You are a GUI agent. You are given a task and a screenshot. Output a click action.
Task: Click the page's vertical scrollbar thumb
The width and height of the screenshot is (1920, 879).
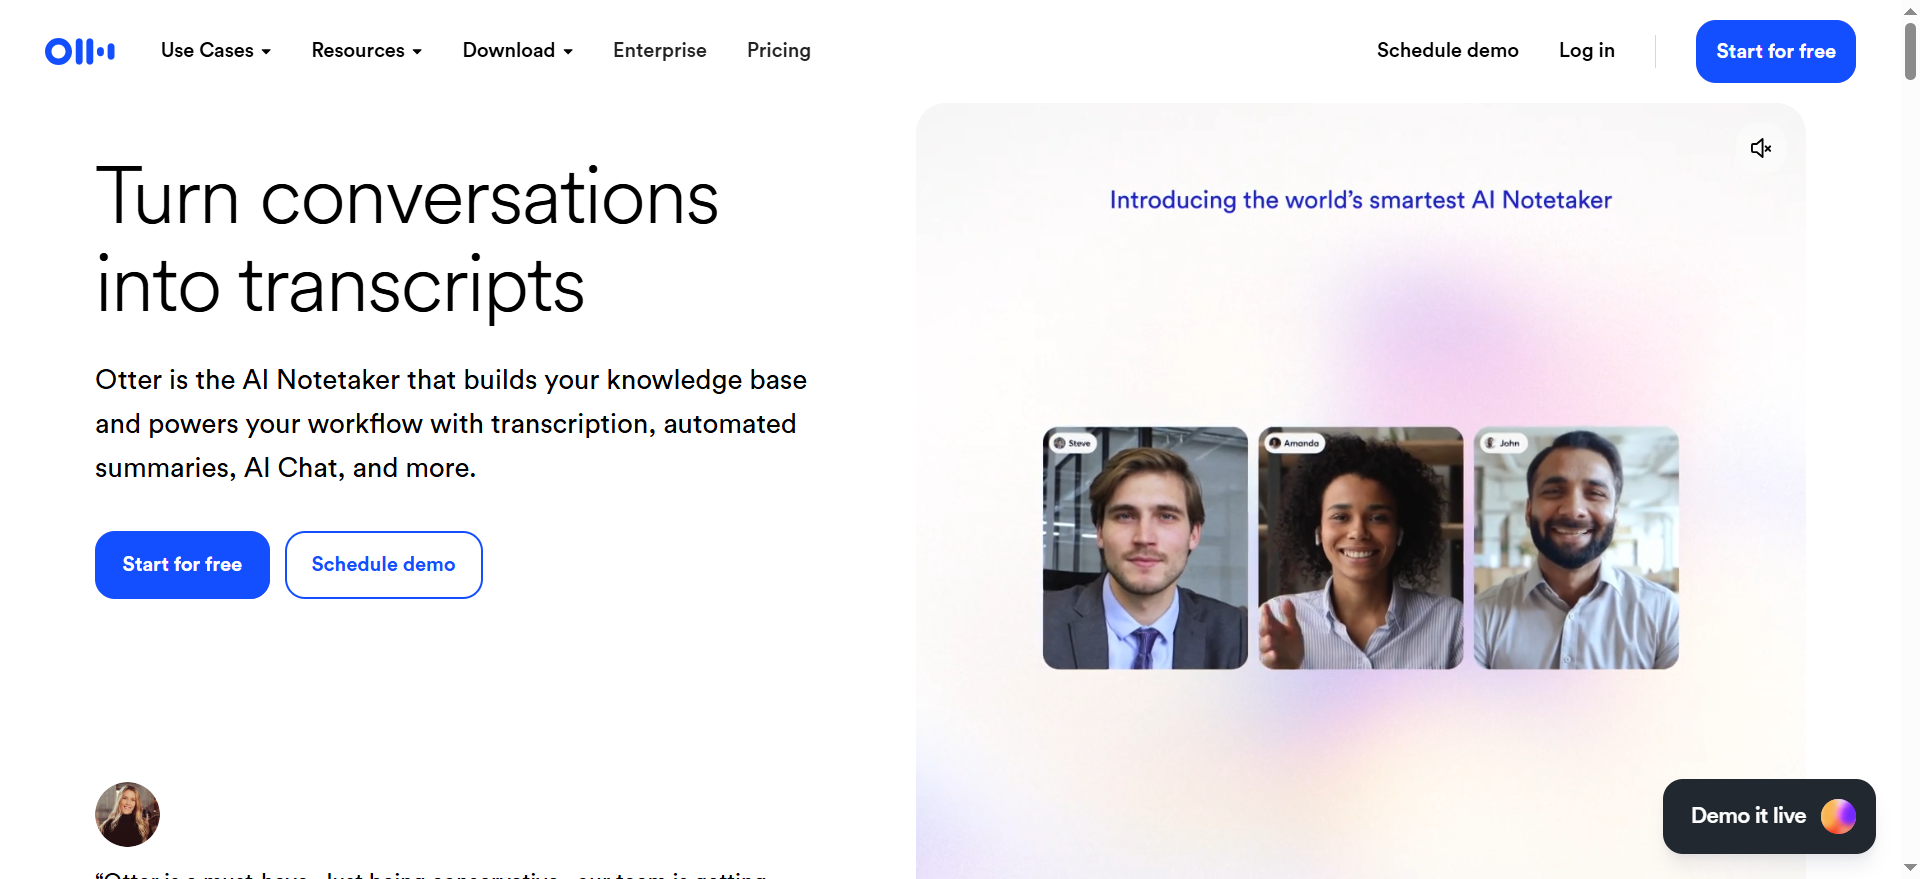point(1910,50)
